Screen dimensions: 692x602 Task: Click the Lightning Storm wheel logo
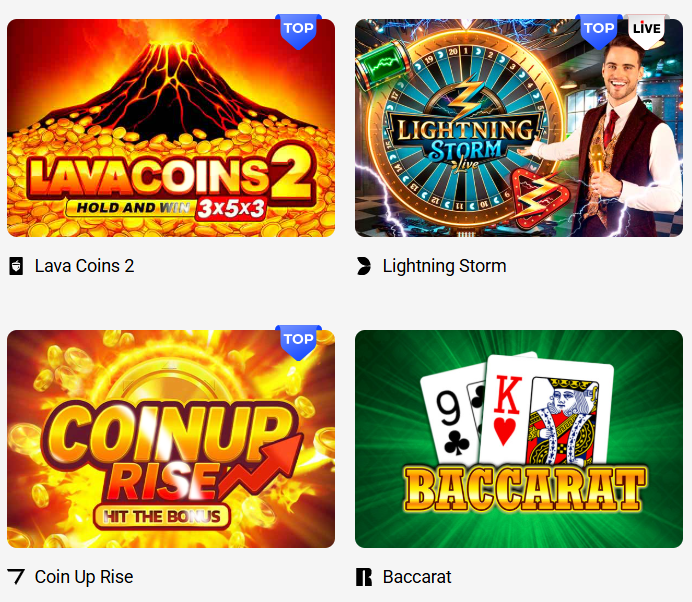point(466,132)
